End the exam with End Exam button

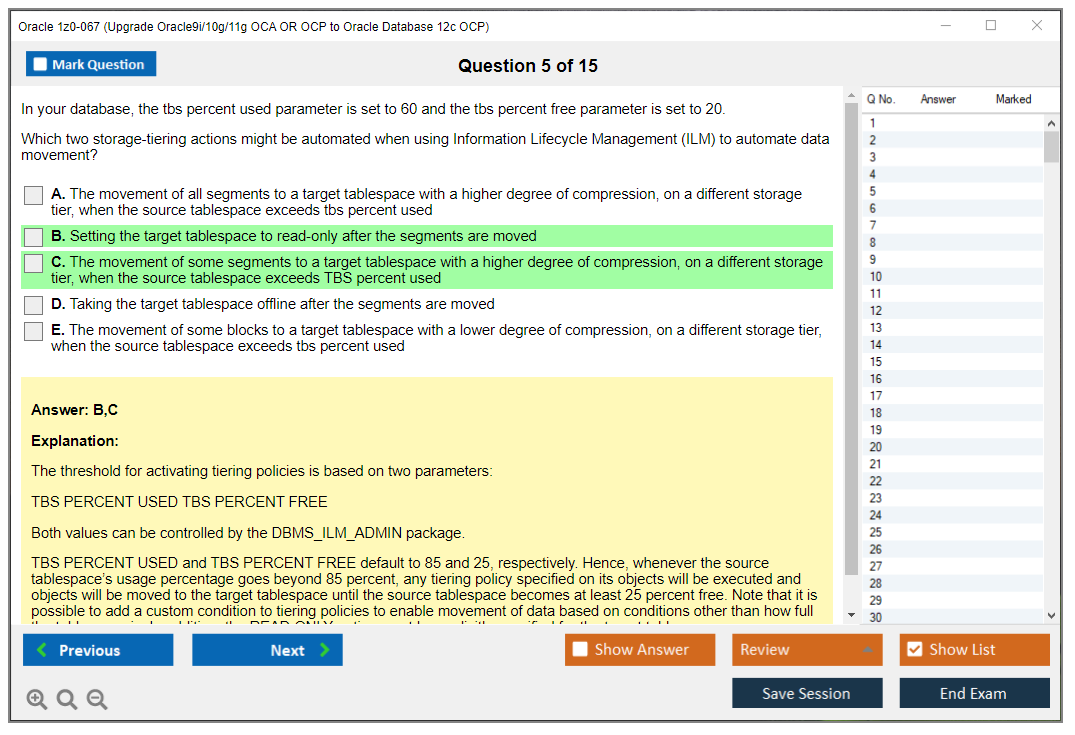click(x=974, y=693)
